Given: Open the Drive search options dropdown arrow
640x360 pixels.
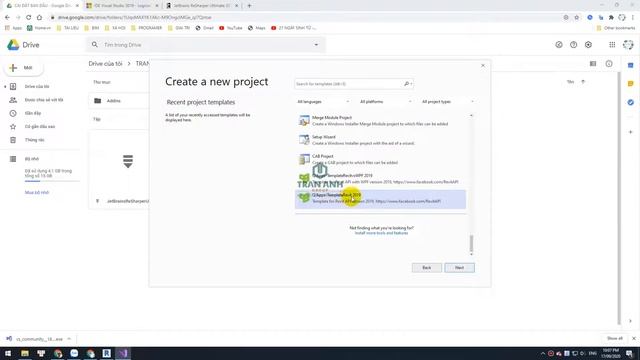Looking at the screenshot, I should pos(316,44).
